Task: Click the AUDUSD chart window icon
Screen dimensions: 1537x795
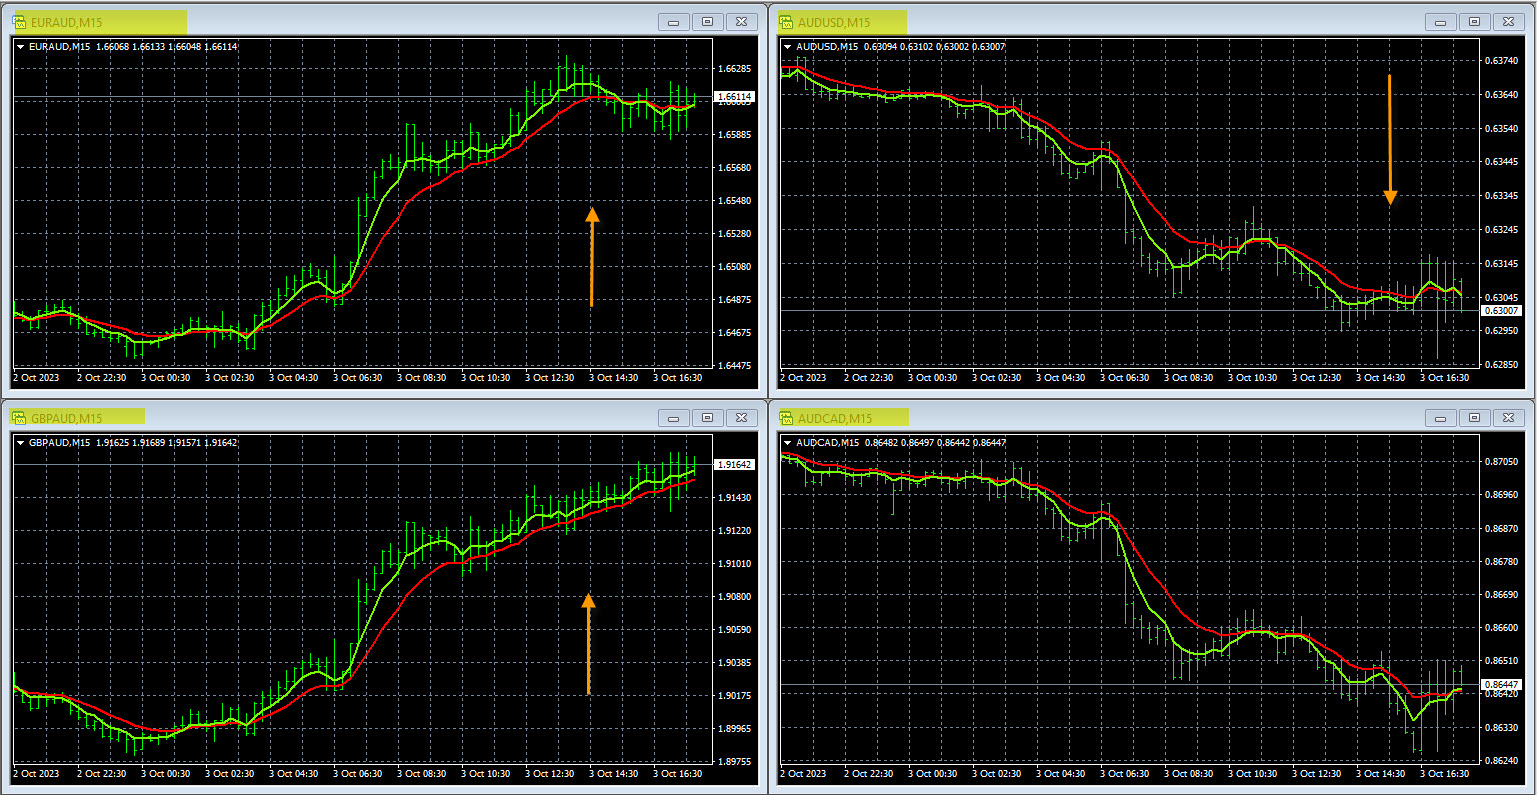Action: click(787, 22)
